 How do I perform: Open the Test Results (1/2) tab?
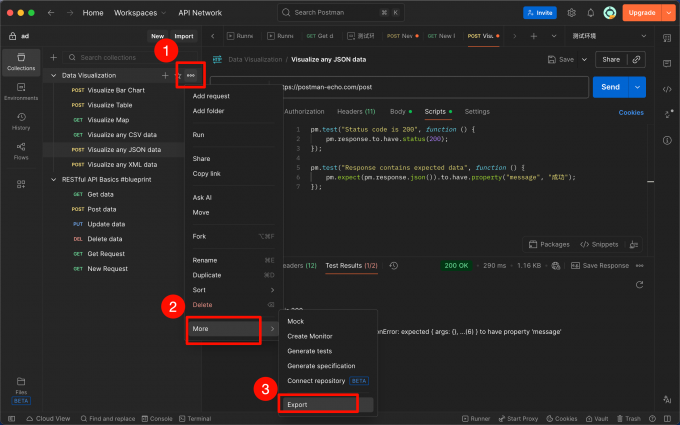351,265
